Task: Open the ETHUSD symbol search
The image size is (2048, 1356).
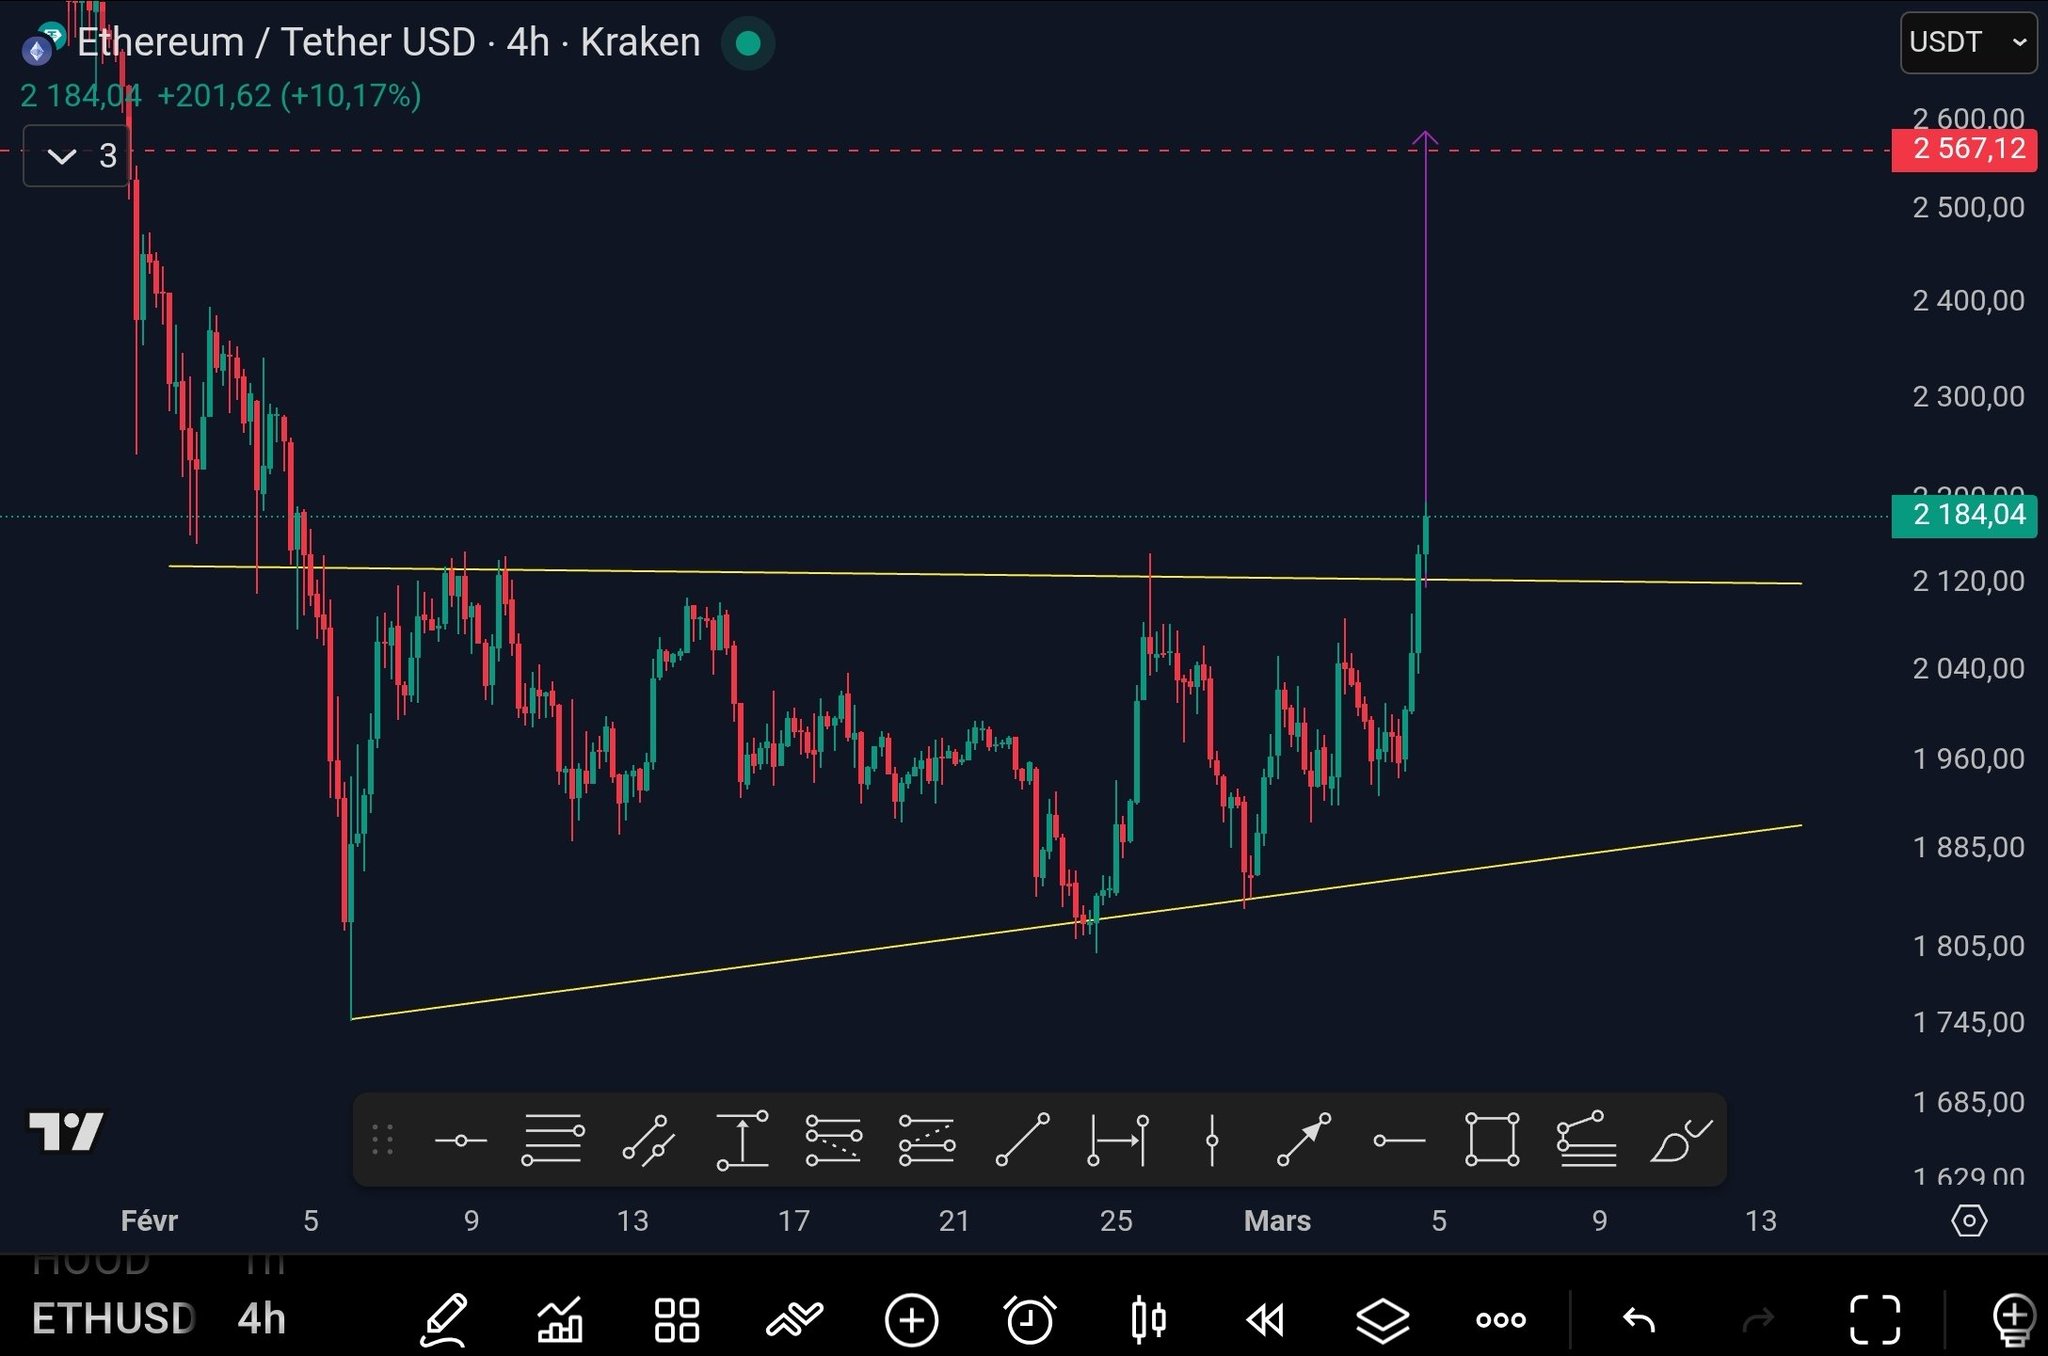Action: [x=113, y=1320]
